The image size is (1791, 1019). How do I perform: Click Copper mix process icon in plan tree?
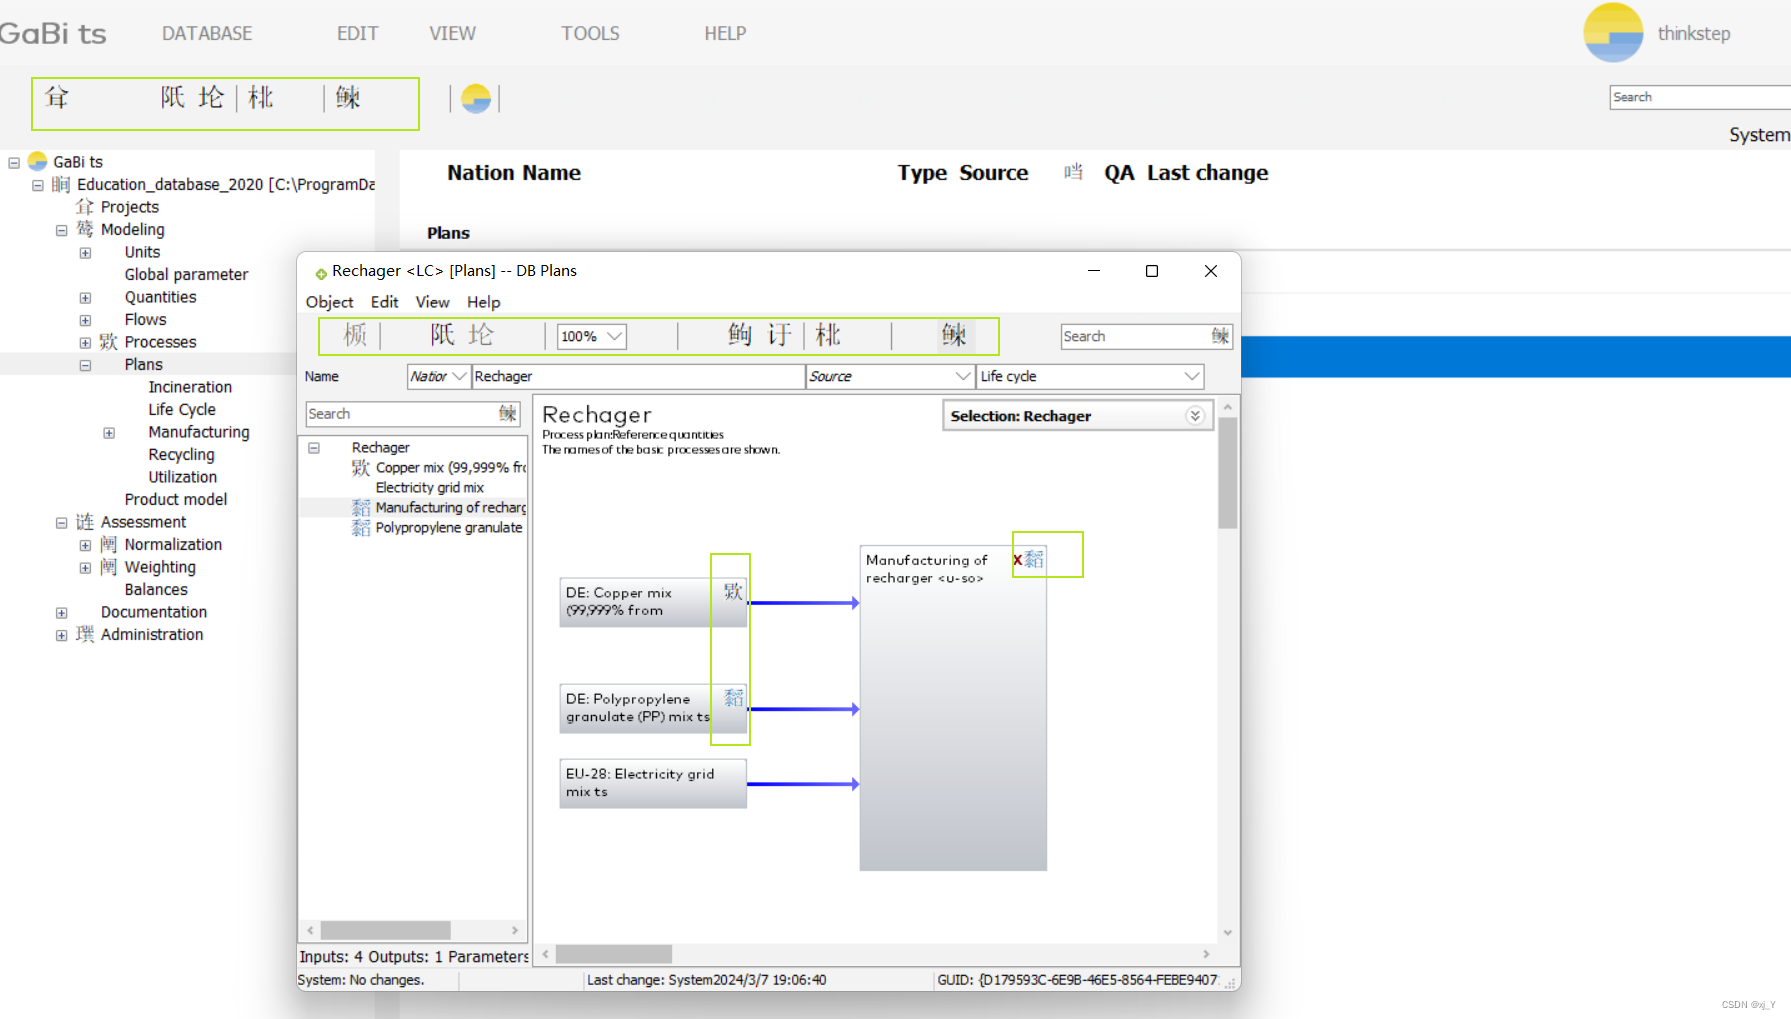click(361, 467)
